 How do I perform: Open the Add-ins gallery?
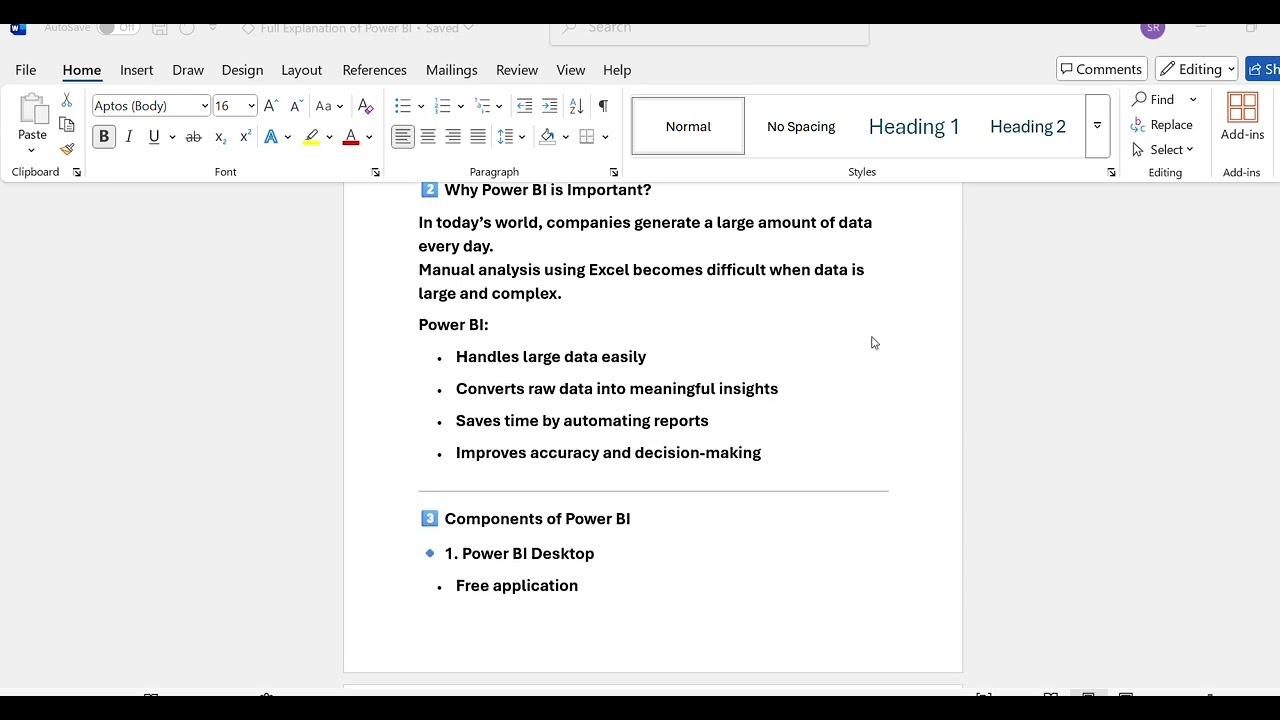coord(1242,117)
